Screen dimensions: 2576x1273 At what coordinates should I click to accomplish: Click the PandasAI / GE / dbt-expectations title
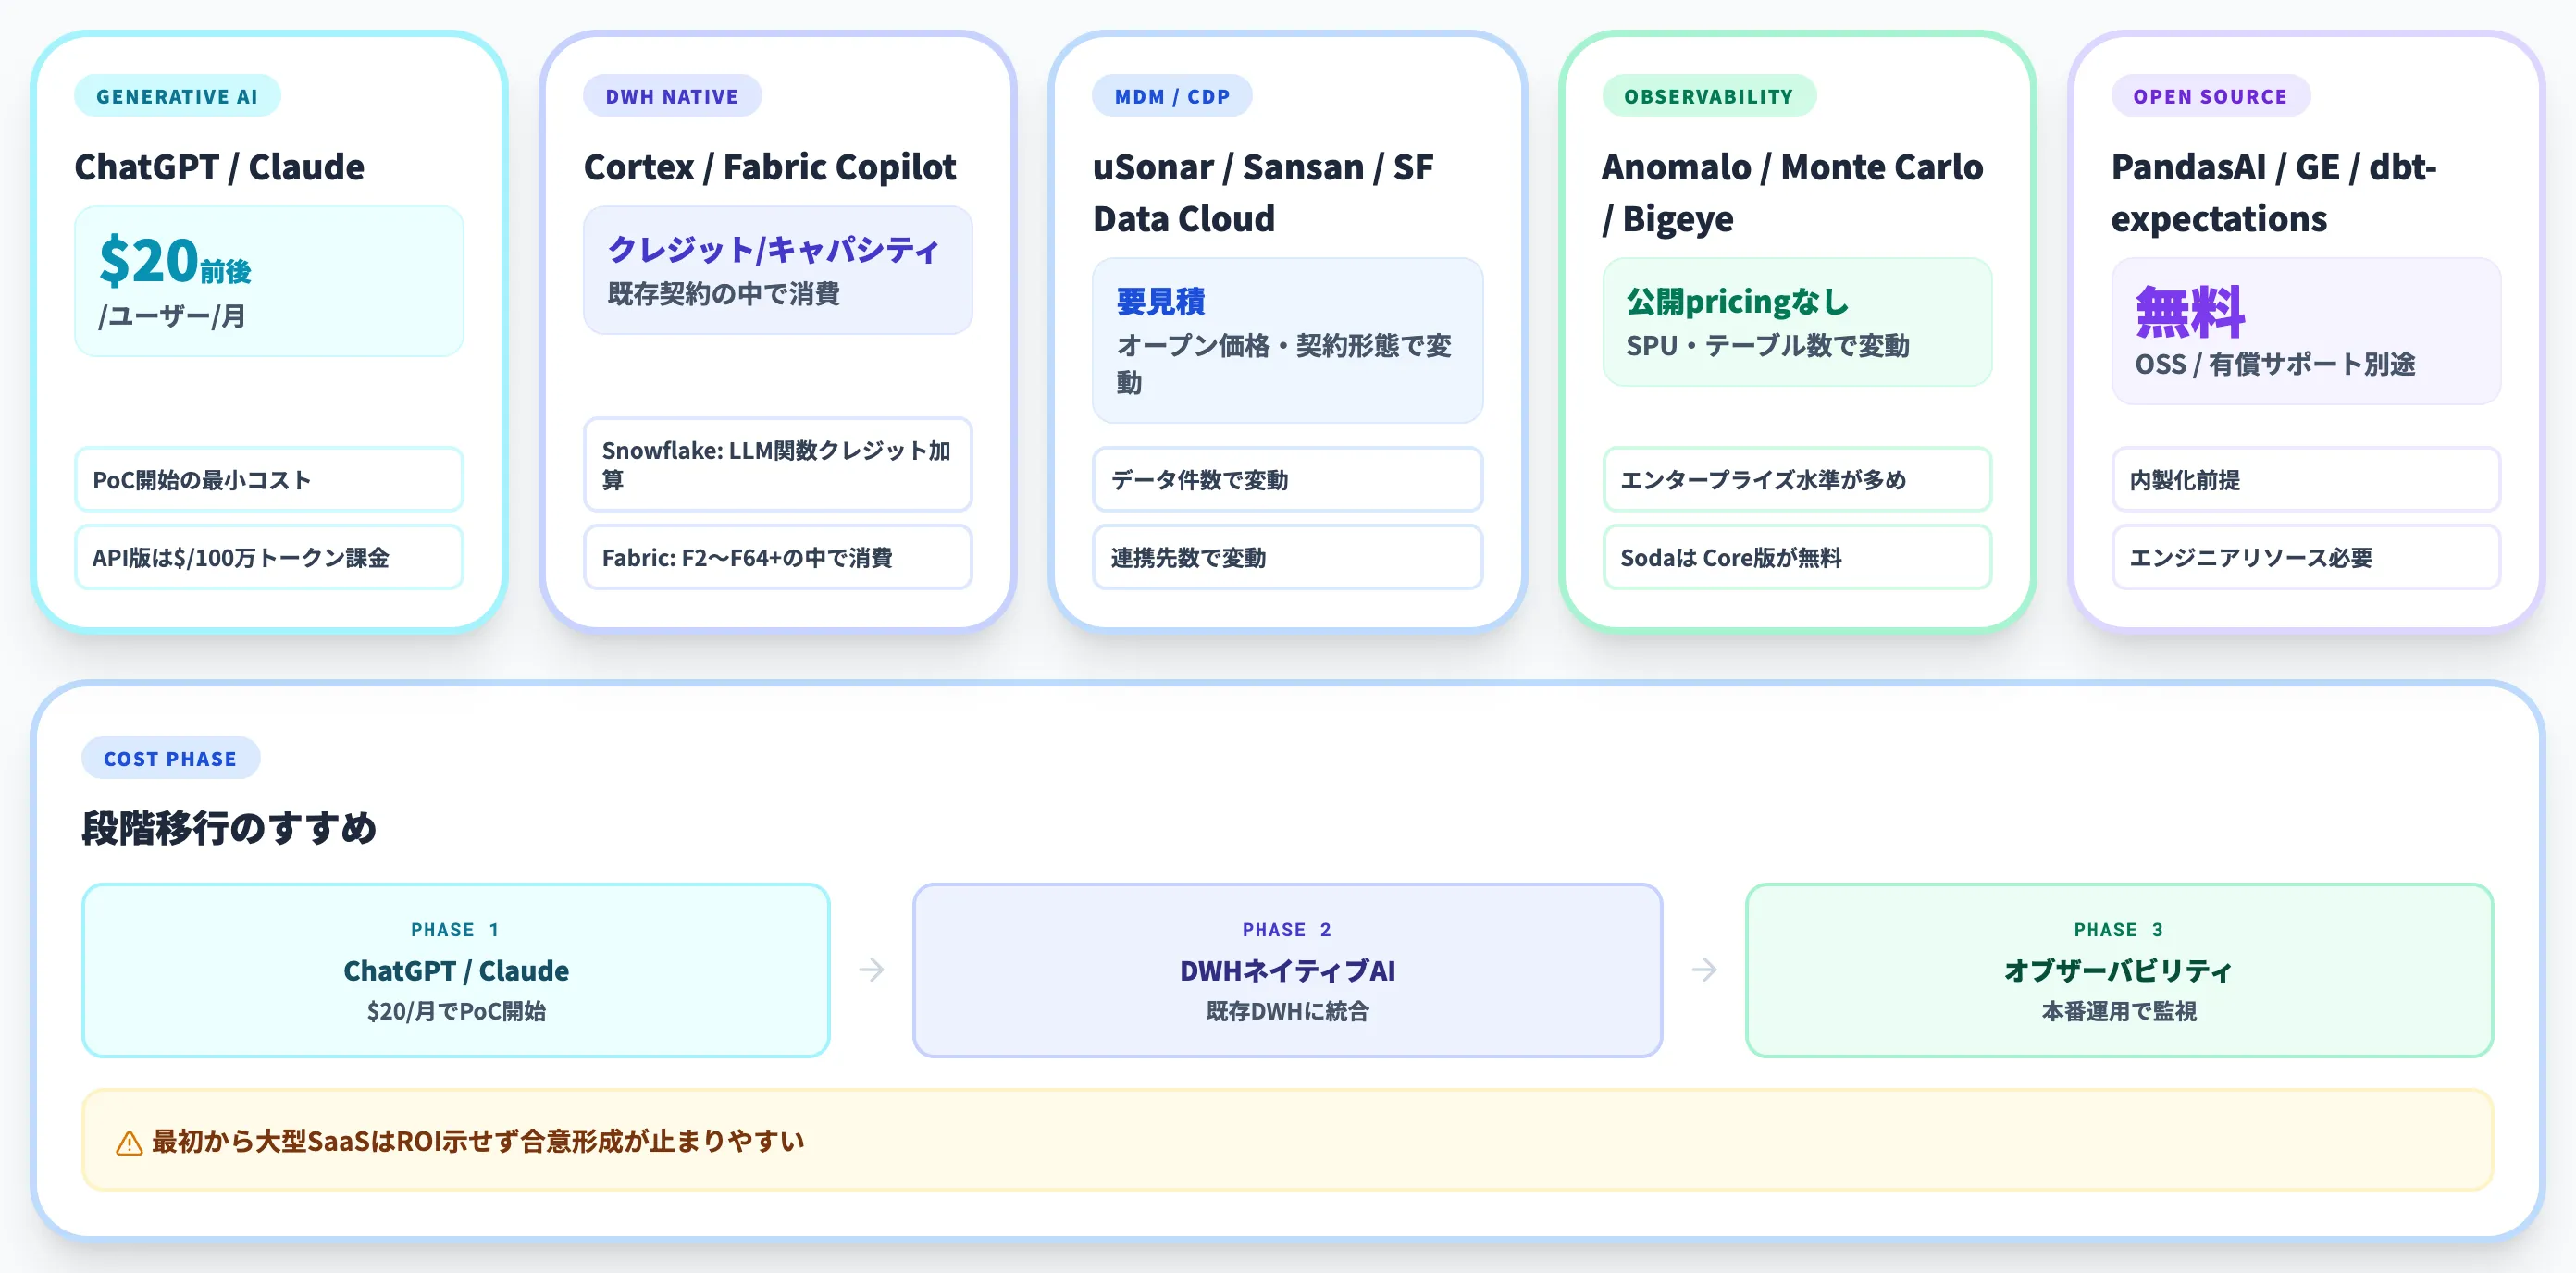tap(2274, 192)
